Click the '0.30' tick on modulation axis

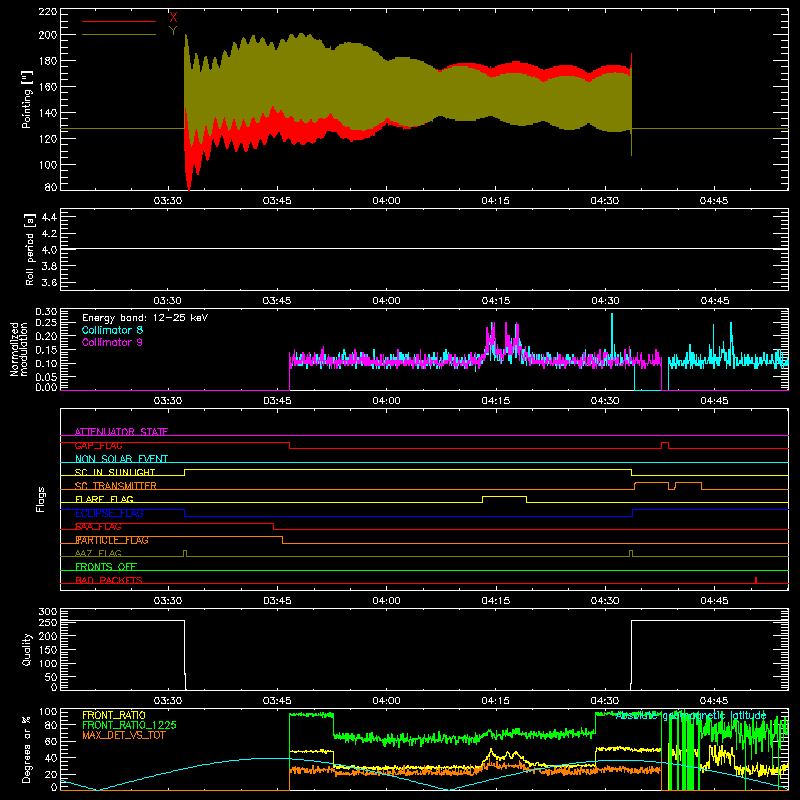46,311
